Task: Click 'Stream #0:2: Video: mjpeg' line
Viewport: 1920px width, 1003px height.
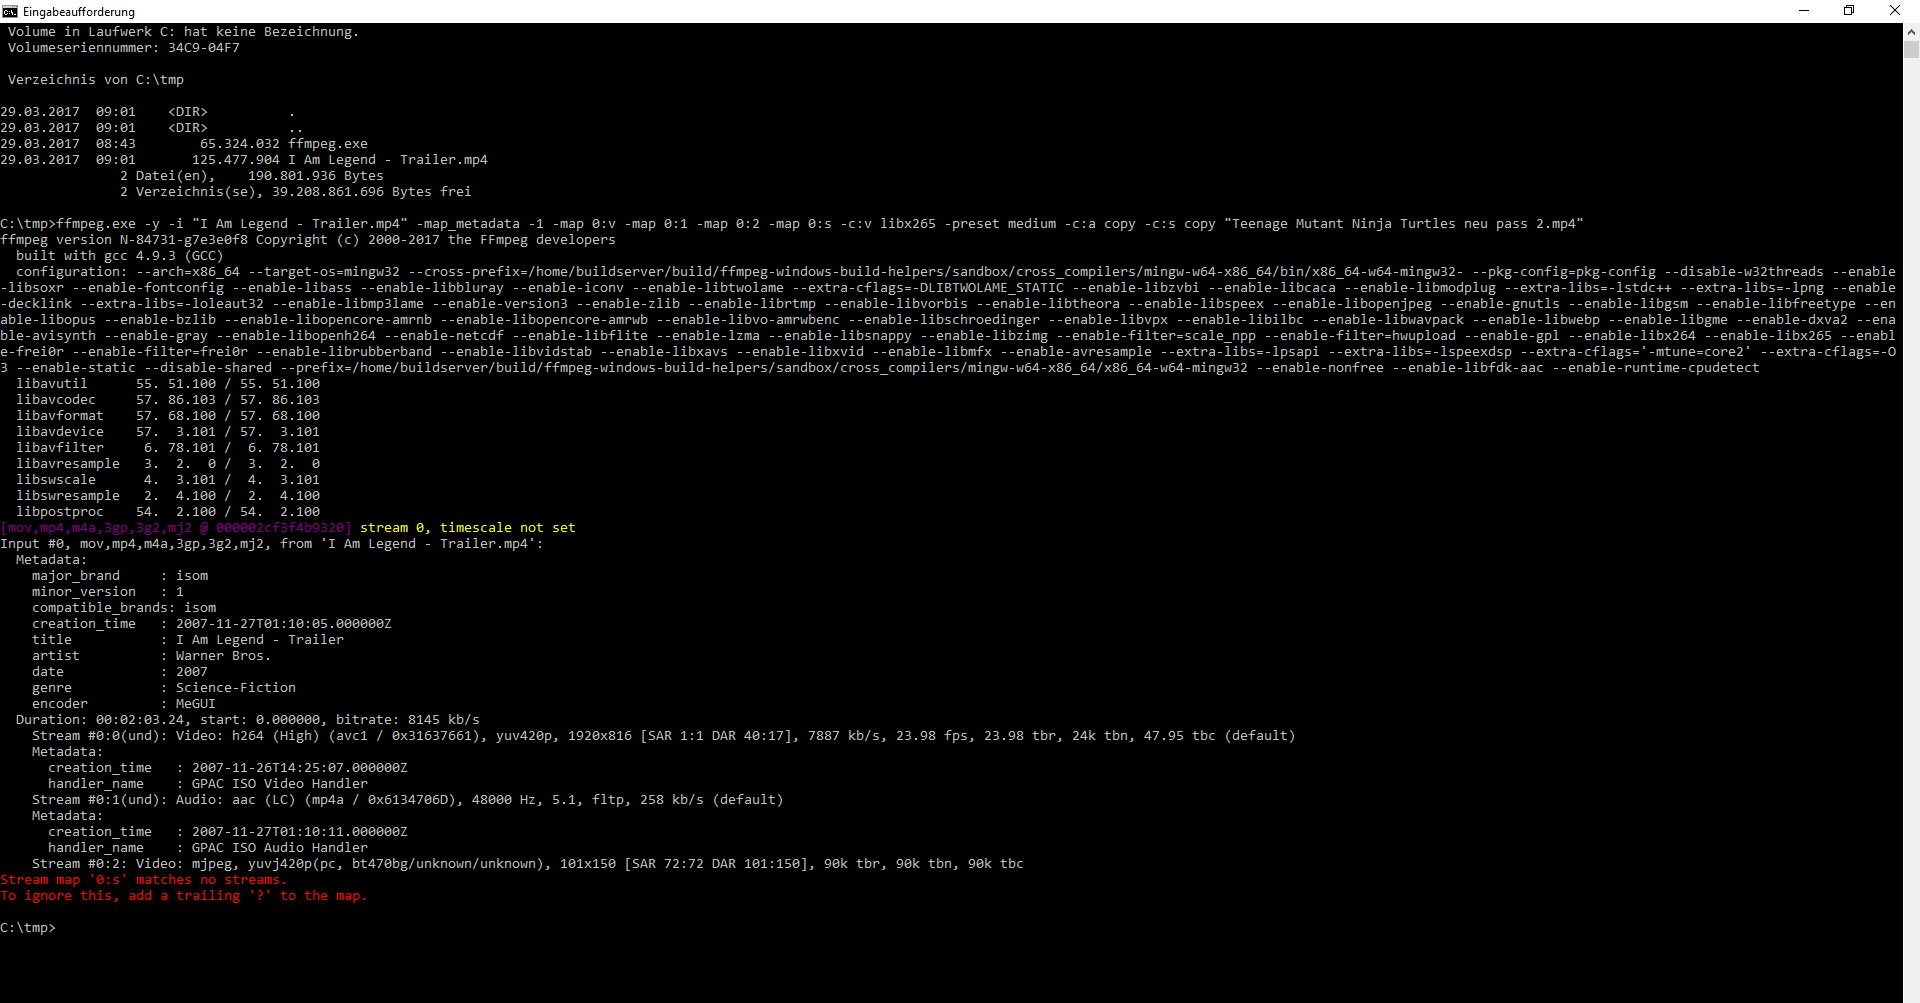Action: point(528,864)
